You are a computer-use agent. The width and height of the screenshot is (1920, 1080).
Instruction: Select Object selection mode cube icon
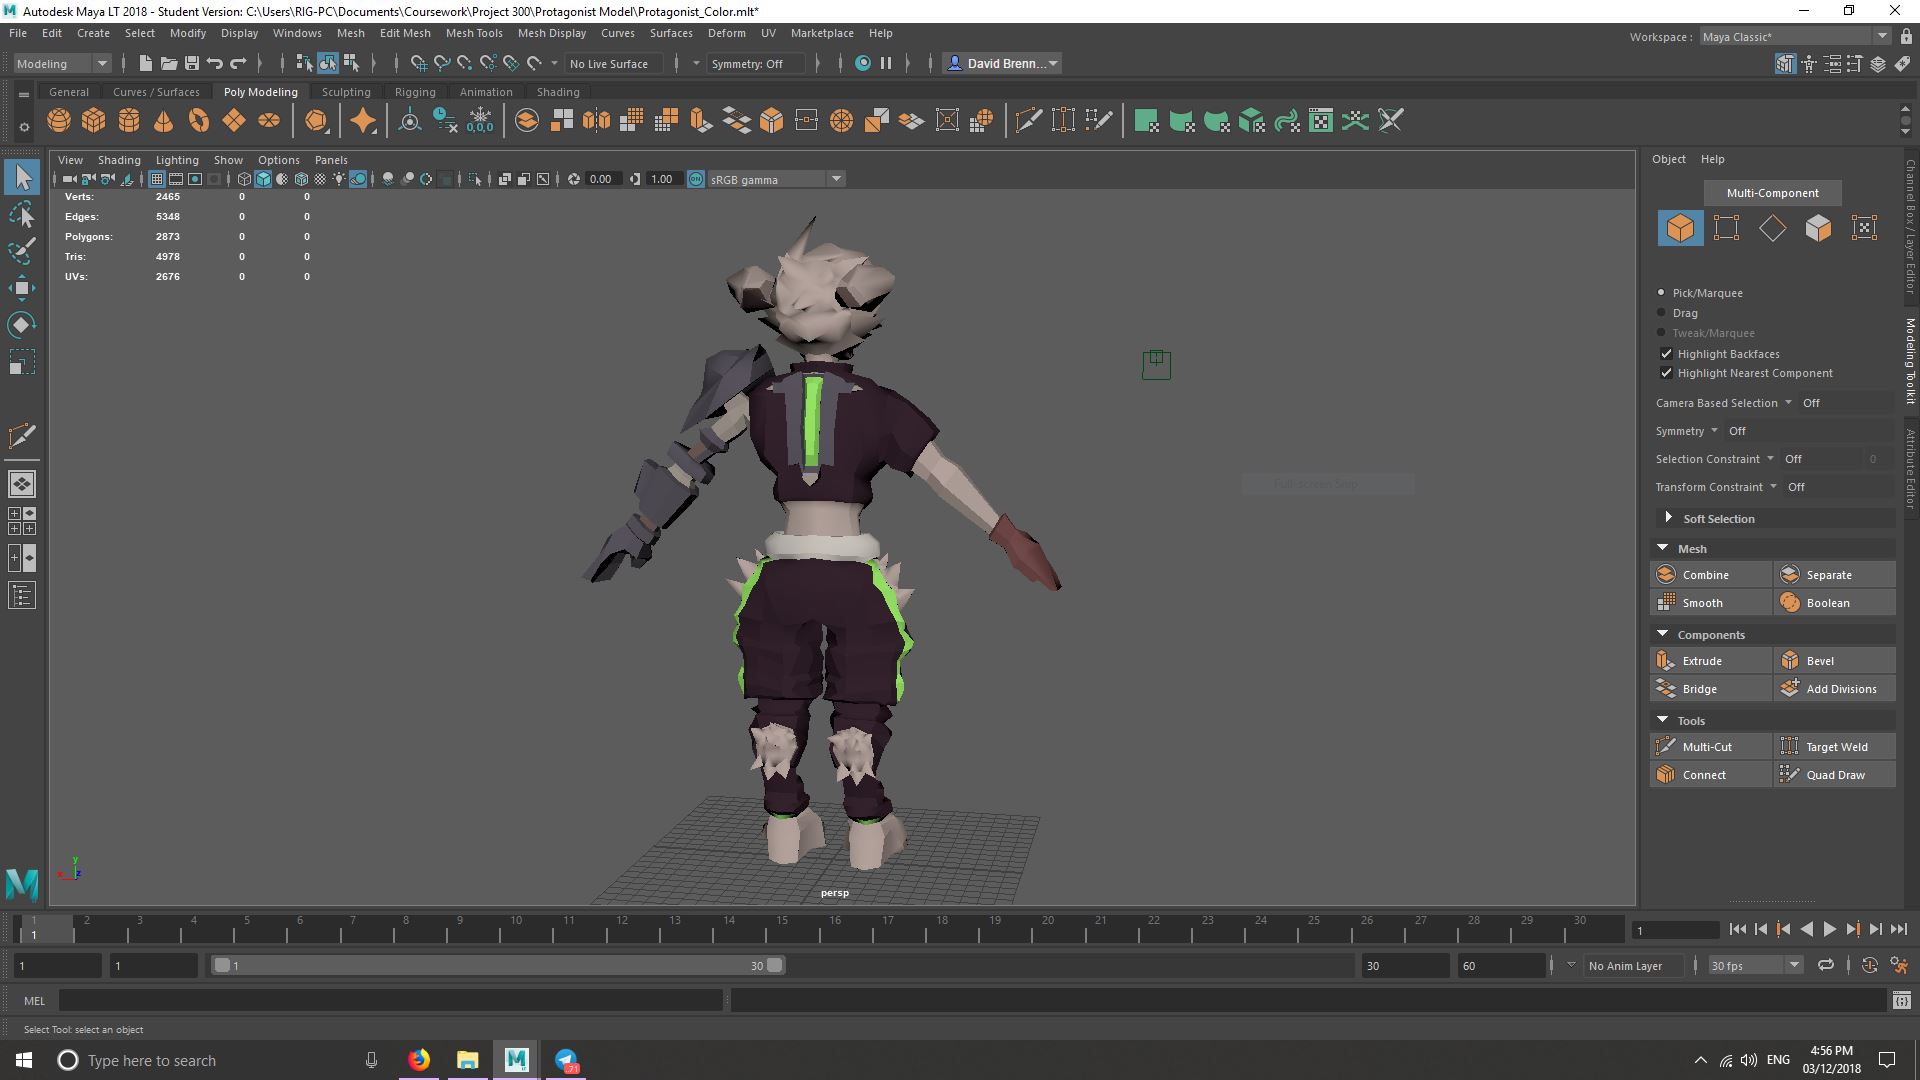[1680, 228]
